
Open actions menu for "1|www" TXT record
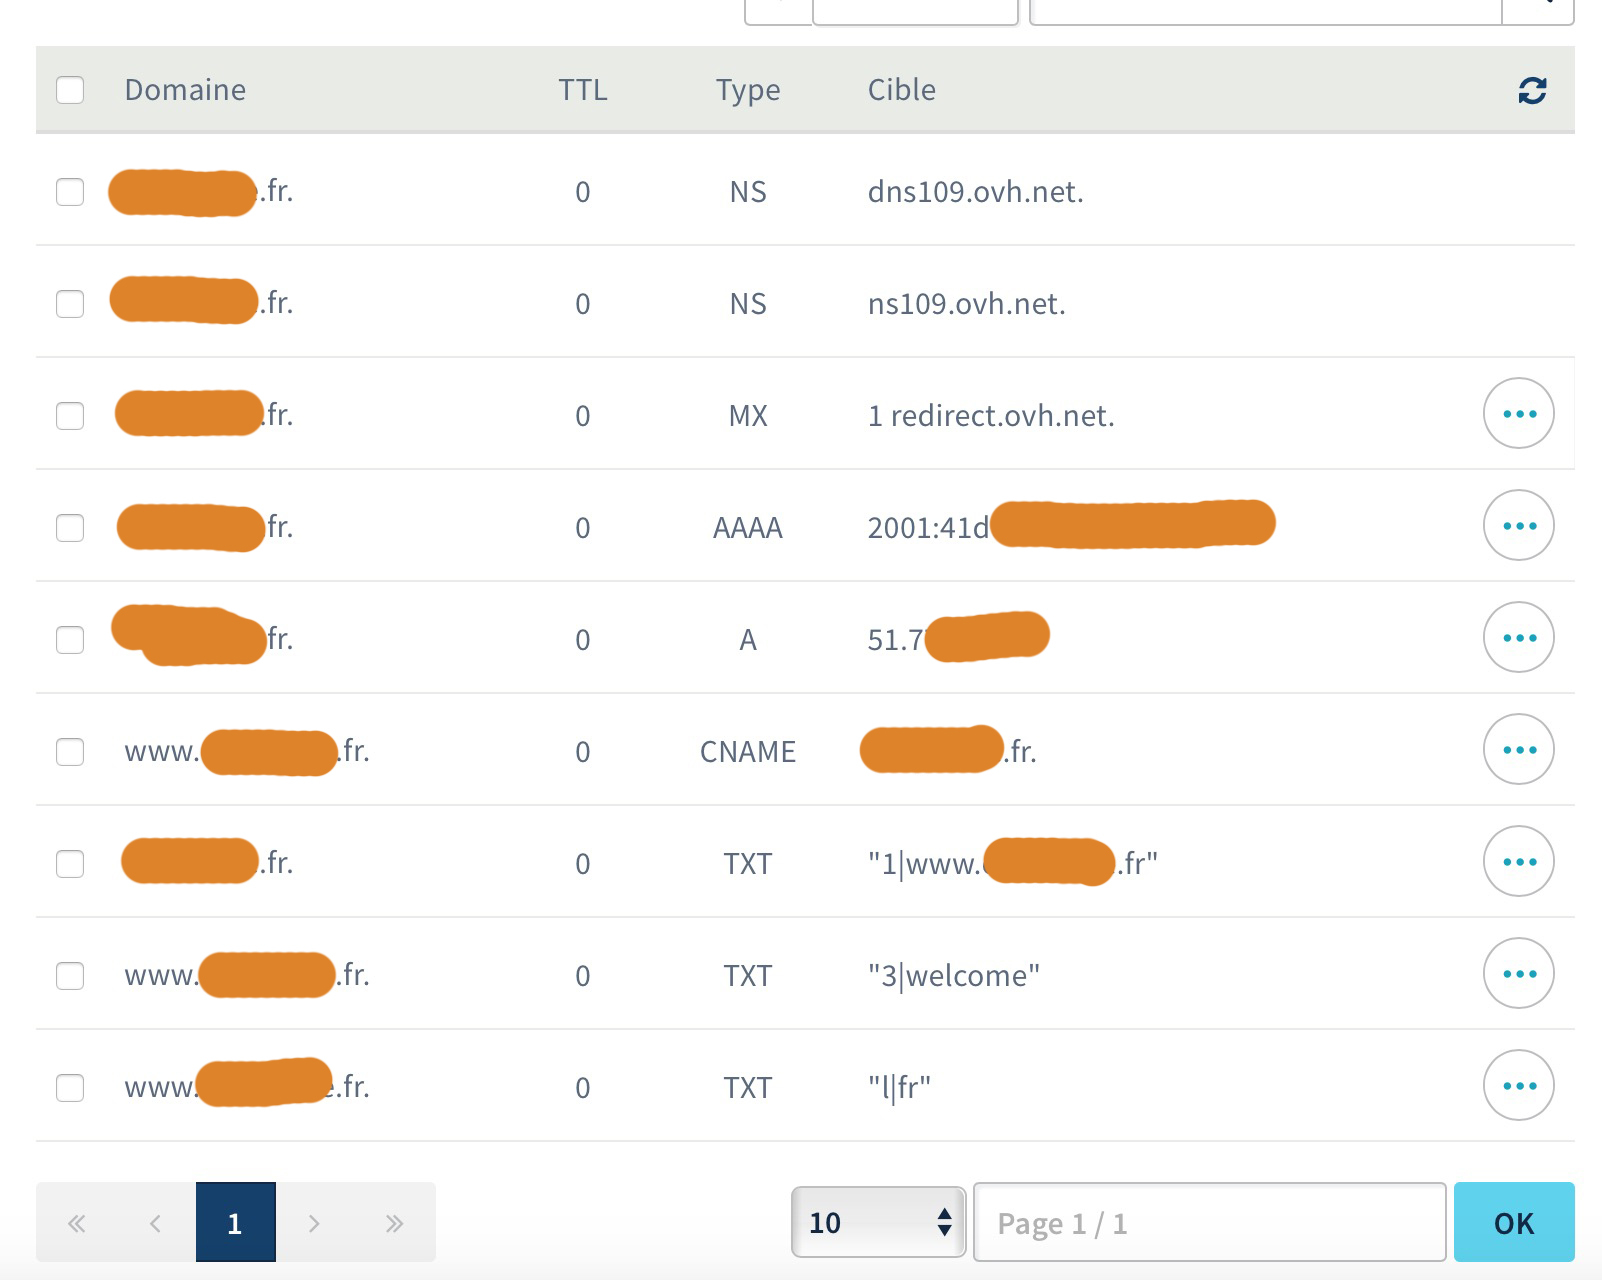pyautogui.click(x=1518, y=862)
